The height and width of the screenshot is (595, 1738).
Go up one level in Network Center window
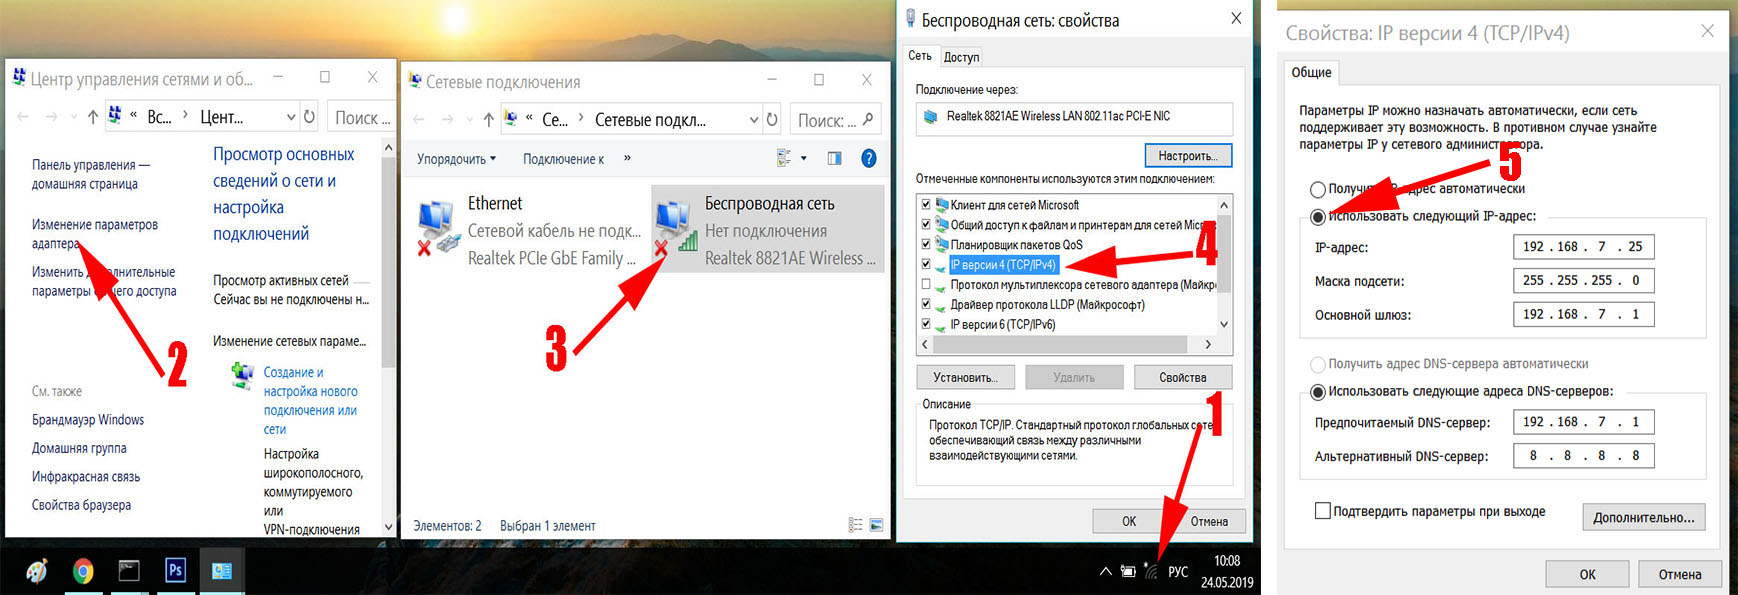click(x=93, y=117)
